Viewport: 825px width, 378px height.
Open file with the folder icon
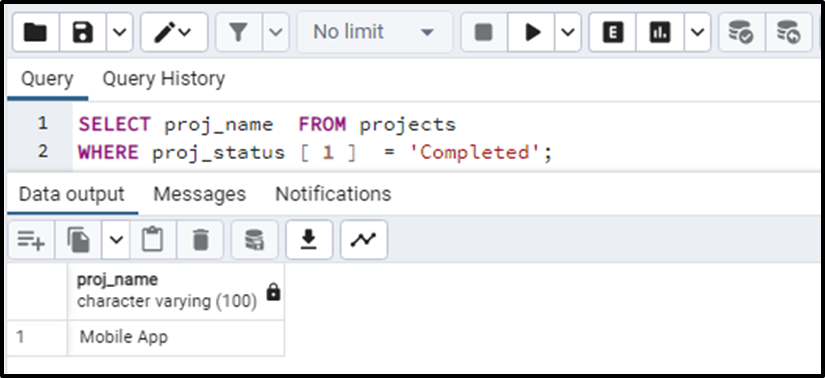click(36, 33)
